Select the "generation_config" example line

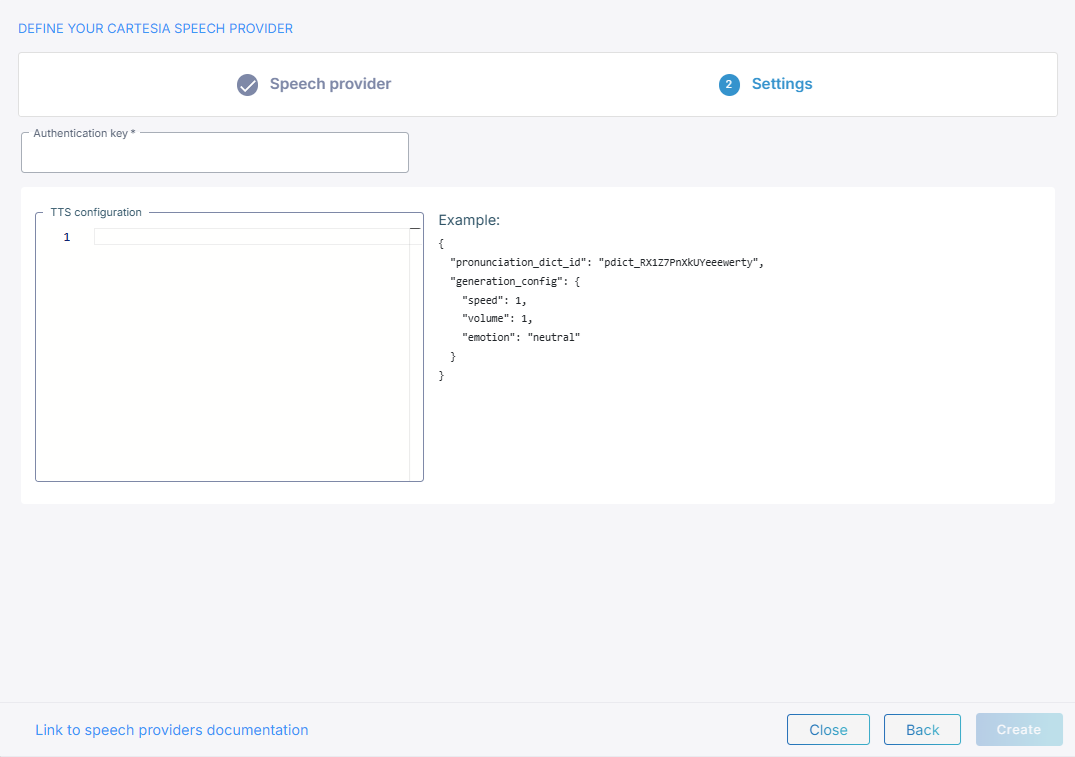tap(515, 281)
